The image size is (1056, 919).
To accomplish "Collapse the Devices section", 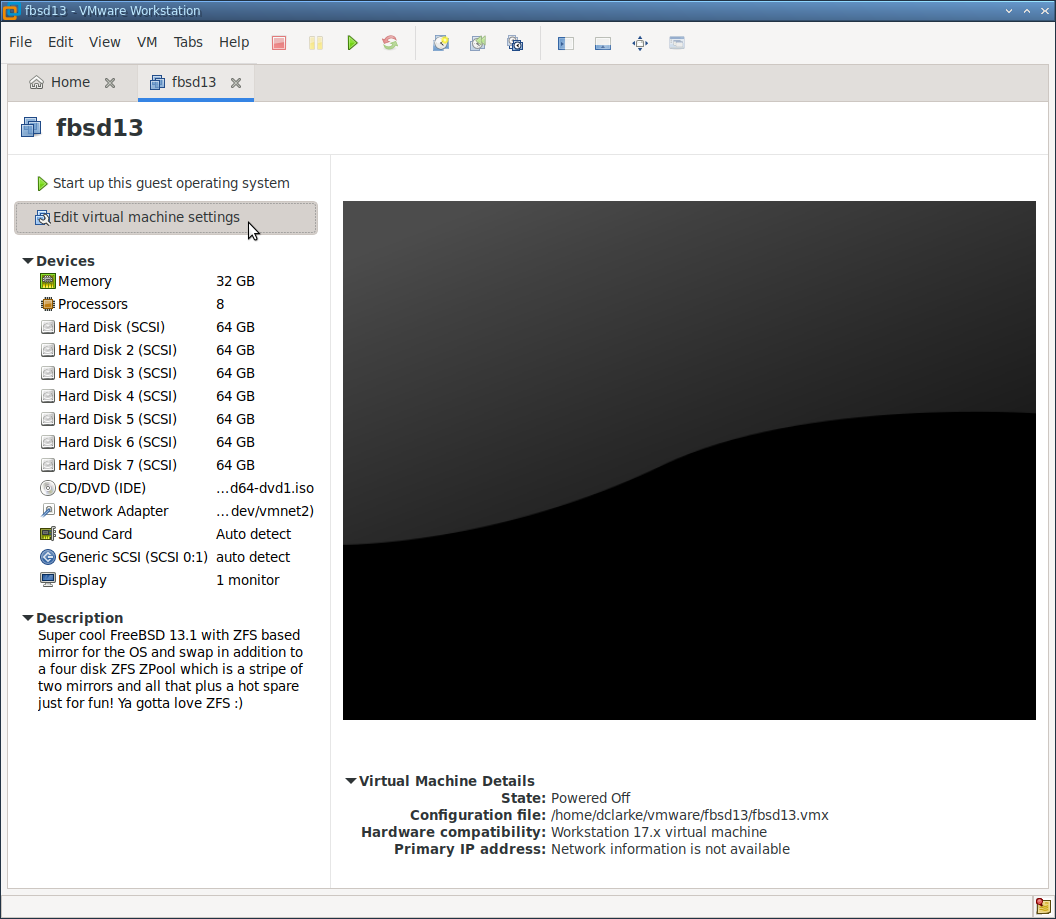I will [x=28, y=261].
